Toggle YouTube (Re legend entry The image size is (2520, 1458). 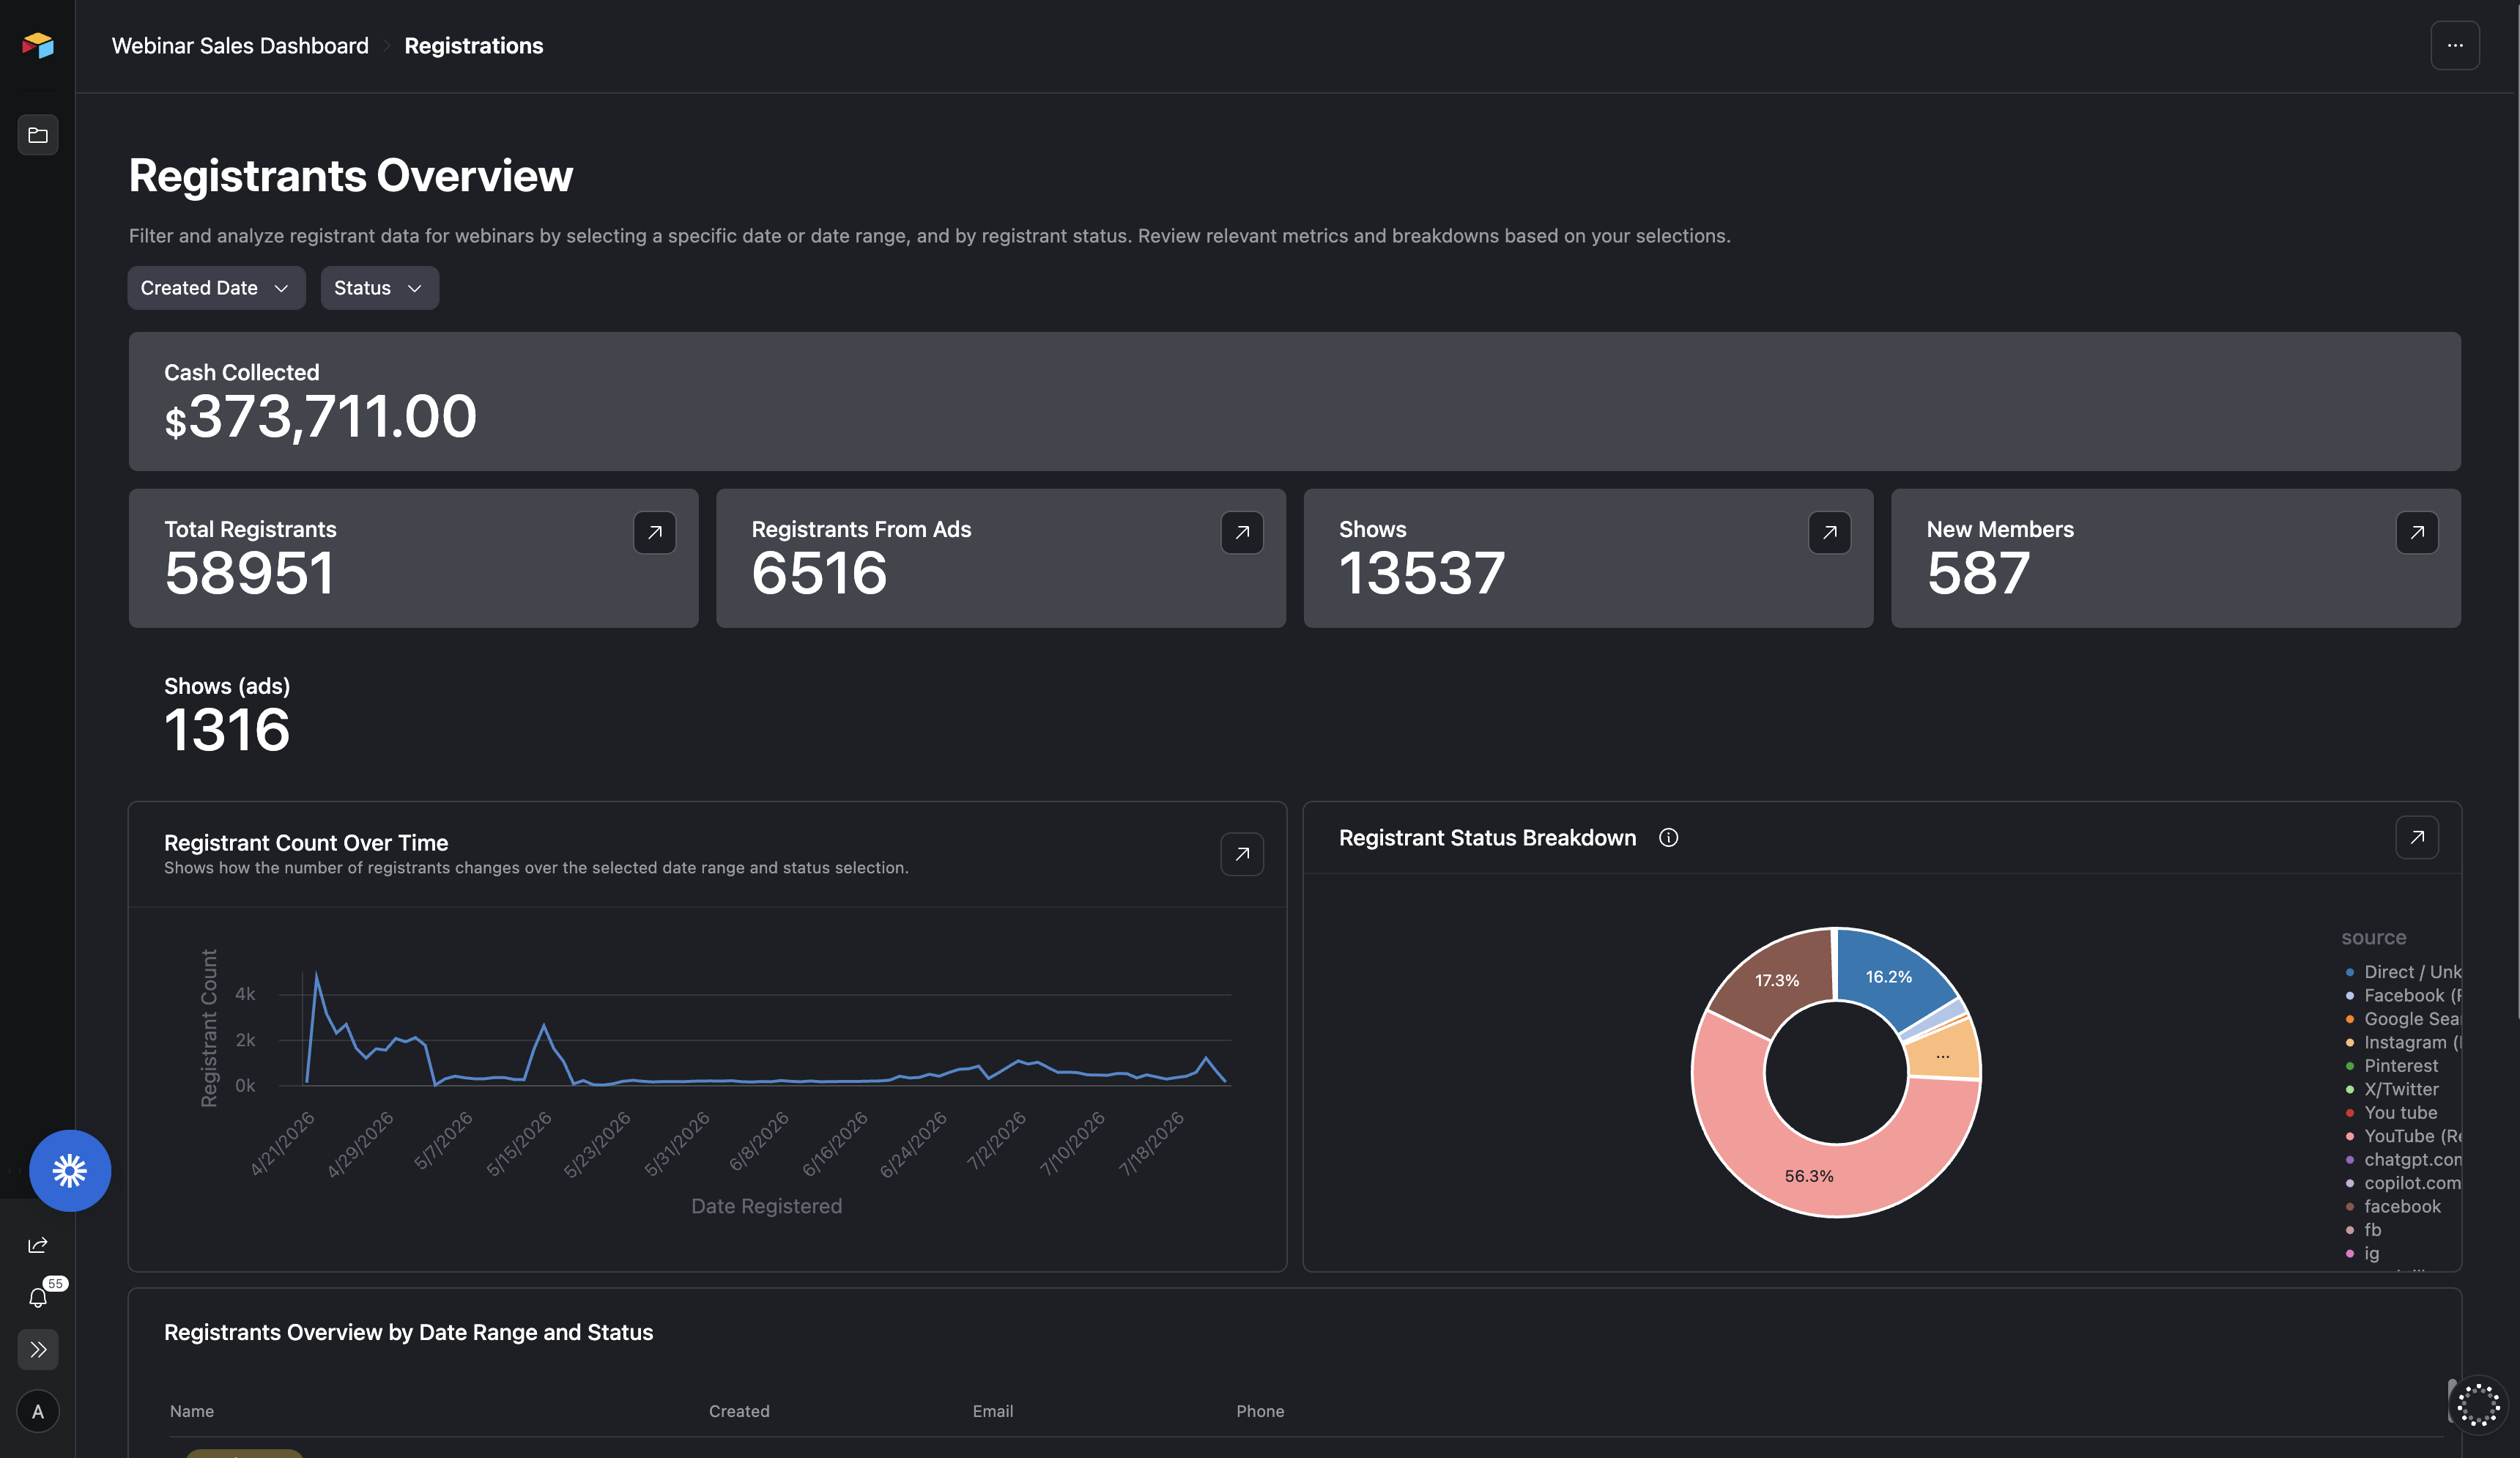pyautogui.click(x=2404, y=1136)
